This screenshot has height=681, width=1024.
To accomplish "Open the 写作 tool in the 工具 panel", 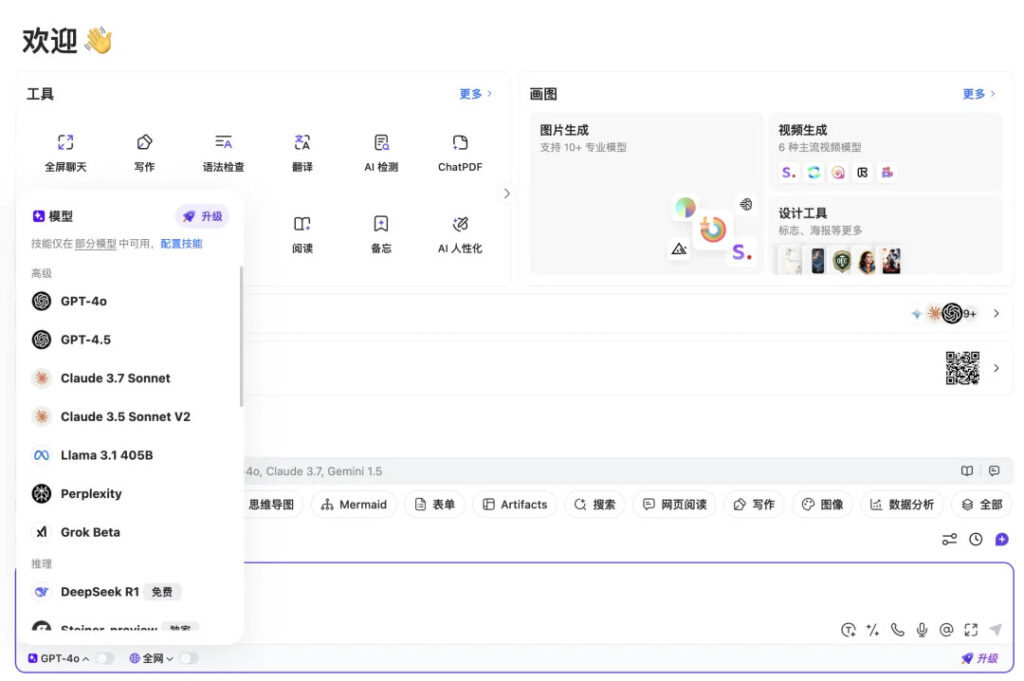I will 144,153.
